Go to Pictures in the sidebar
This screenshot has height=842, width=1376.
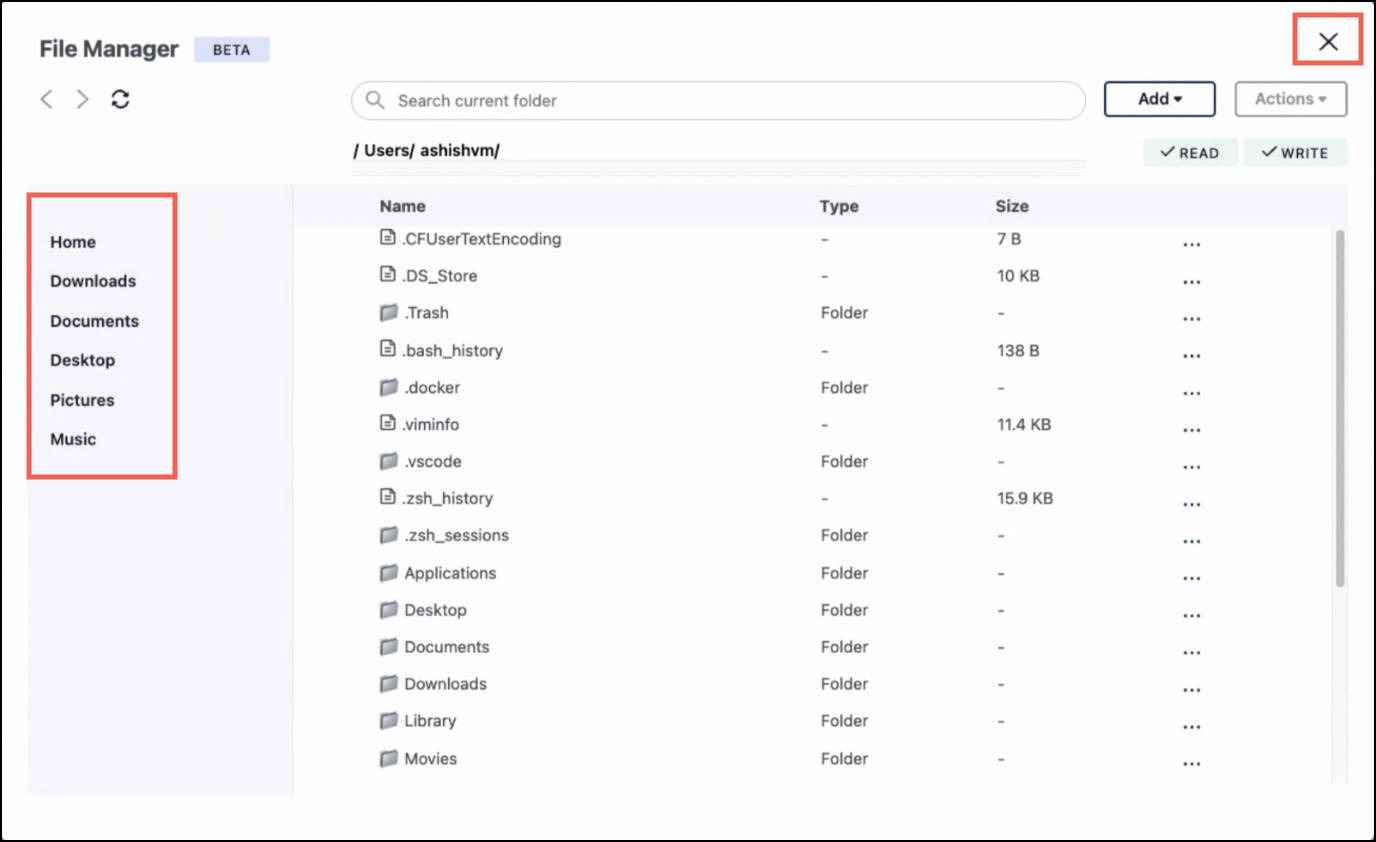pyautogui.click(x=82, y=400)
